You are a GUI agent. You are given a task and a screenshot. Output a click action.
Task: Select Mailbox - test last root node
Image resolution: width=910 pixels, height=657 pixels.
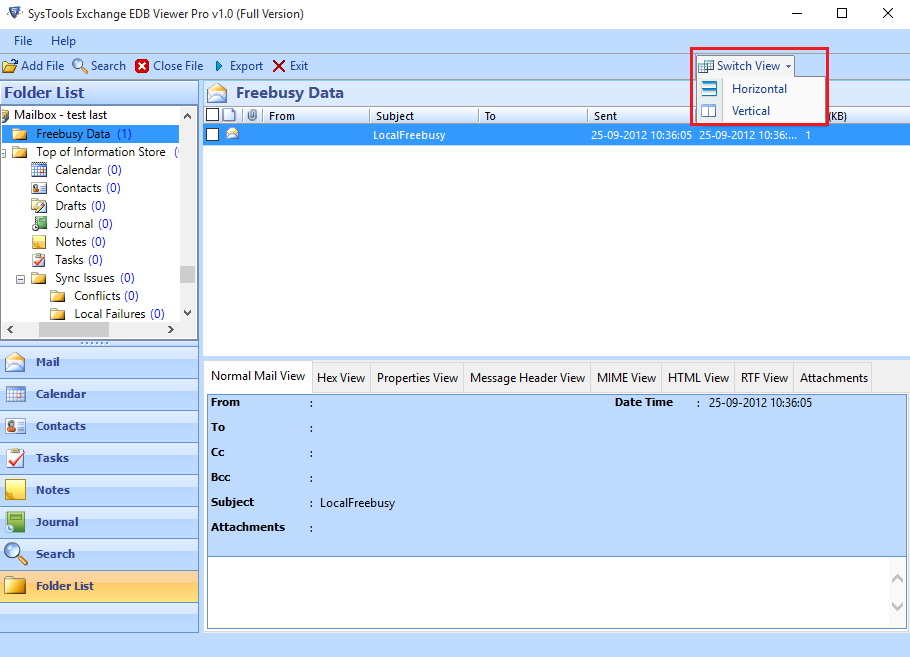pos(60,115)
